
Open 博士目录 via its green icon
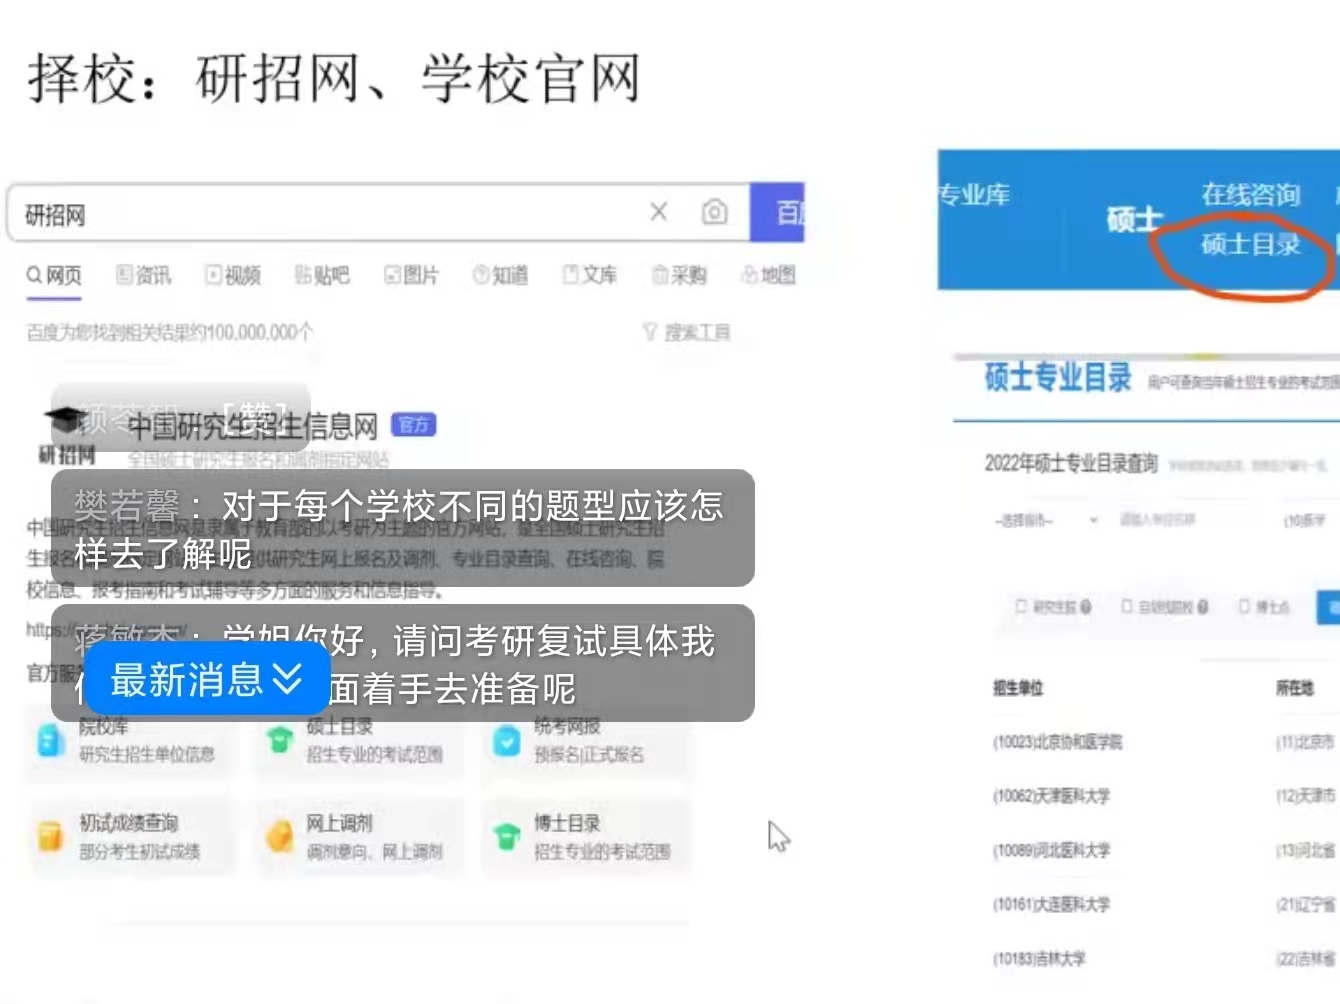click(507, 836)
